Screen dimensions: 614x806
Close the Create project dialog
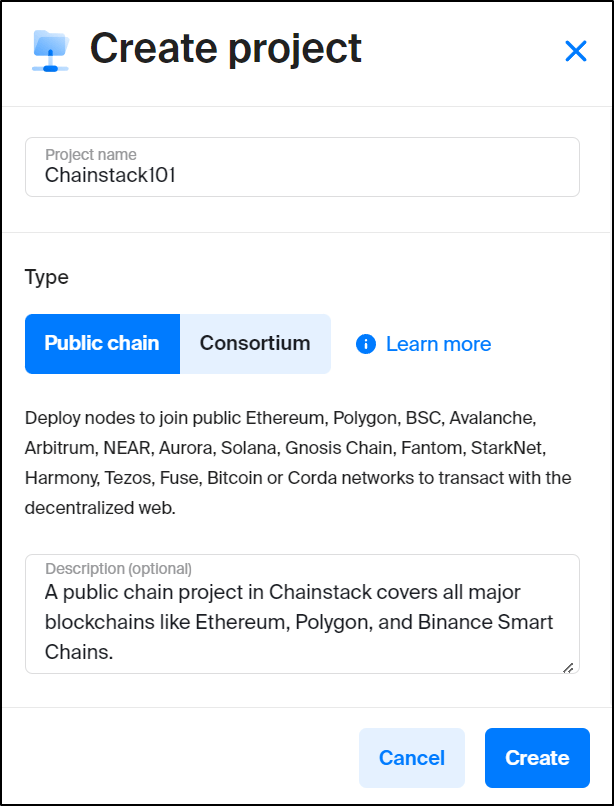click(575, 51)
